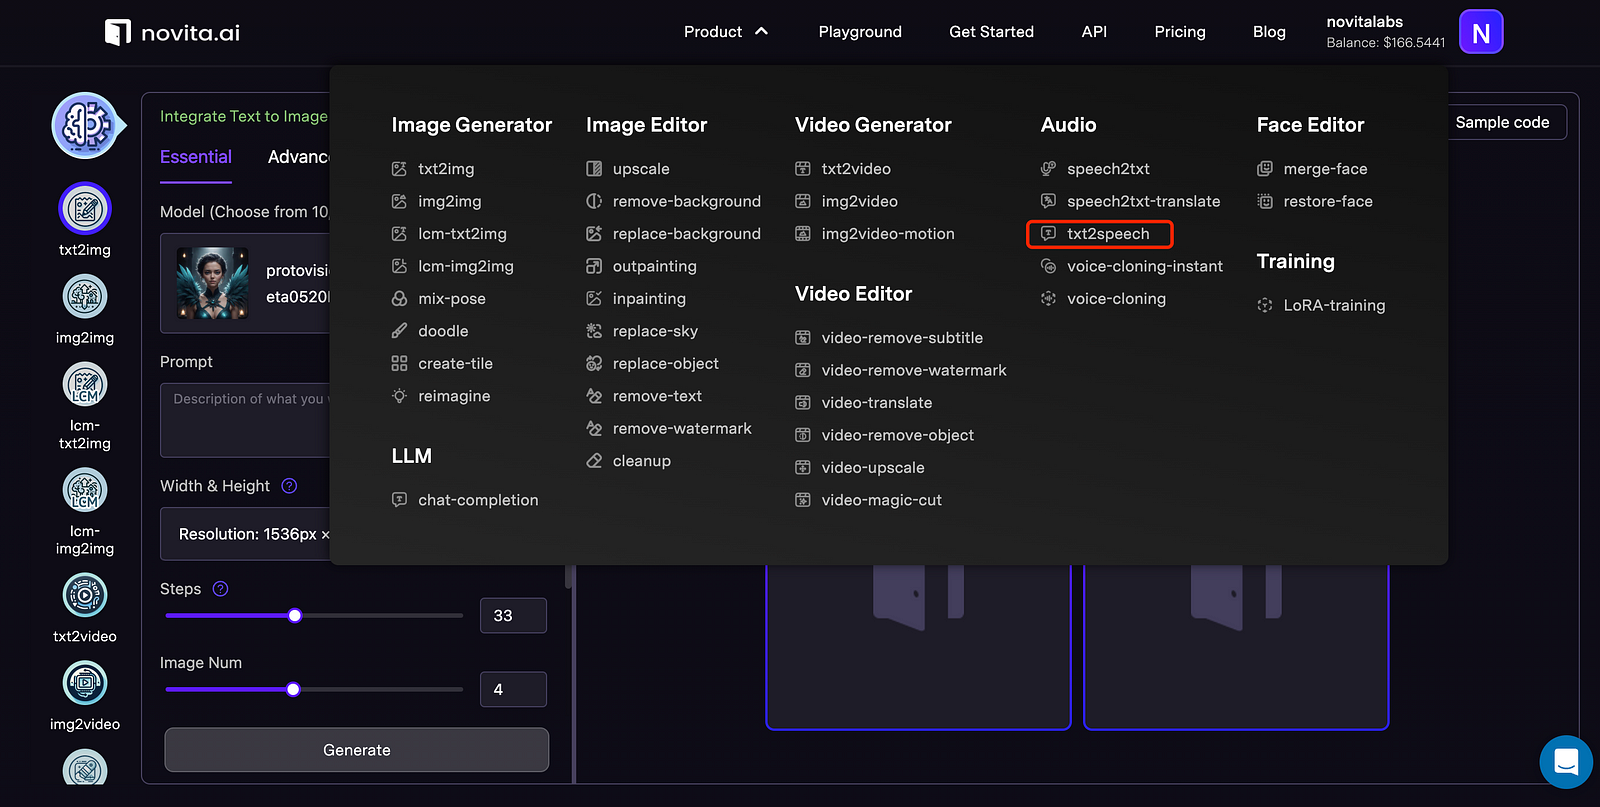This screenshot has height=807, width=1600.
Task: Open txt2video from the left sidebar
Action: (x=85, y=596)
